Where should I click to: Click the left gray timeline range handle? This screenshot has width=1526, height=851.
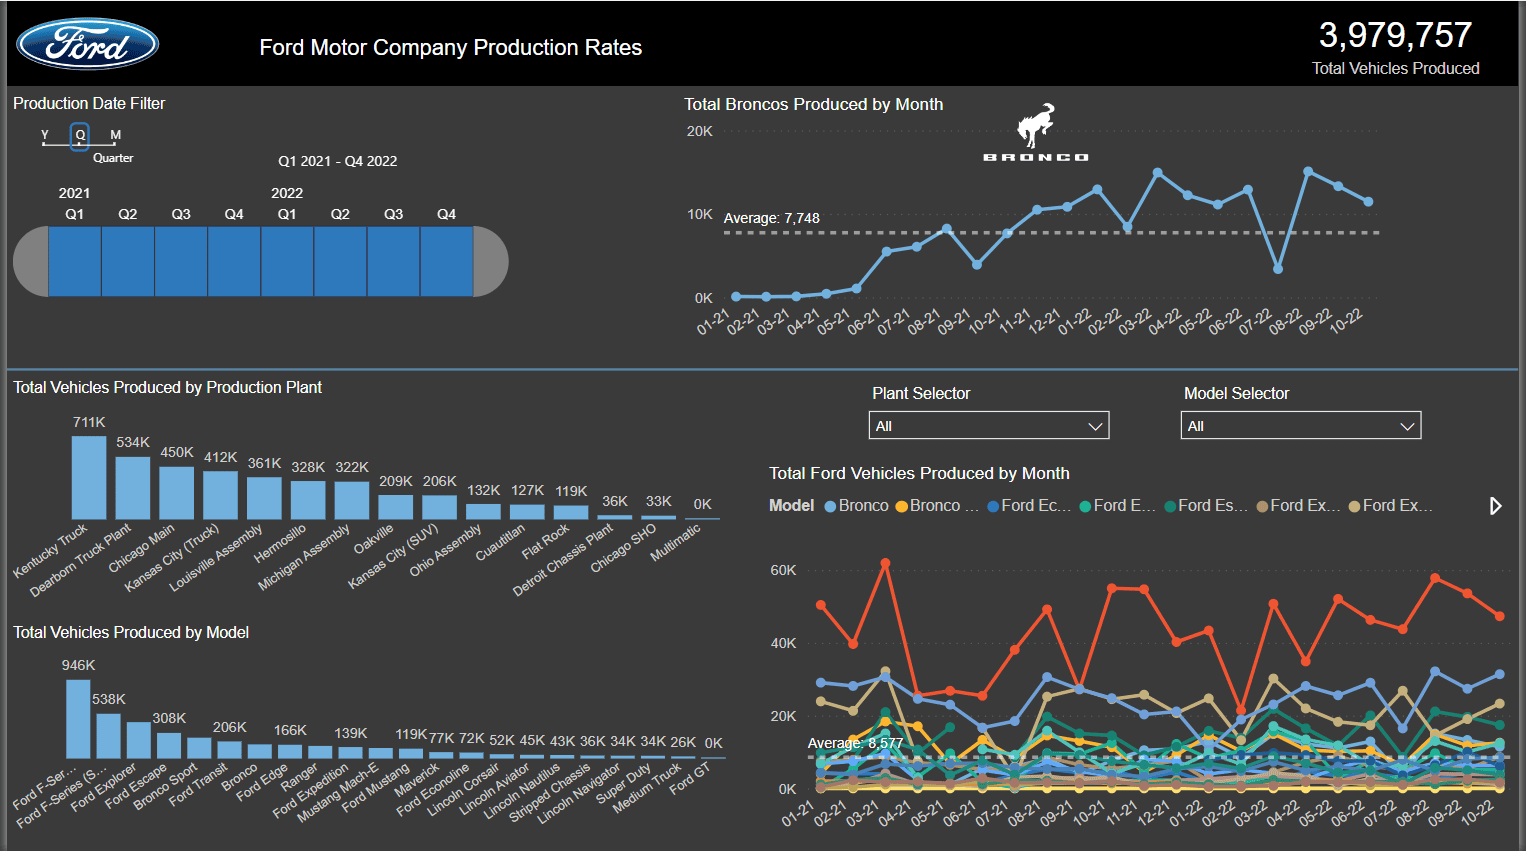[30, 261]
